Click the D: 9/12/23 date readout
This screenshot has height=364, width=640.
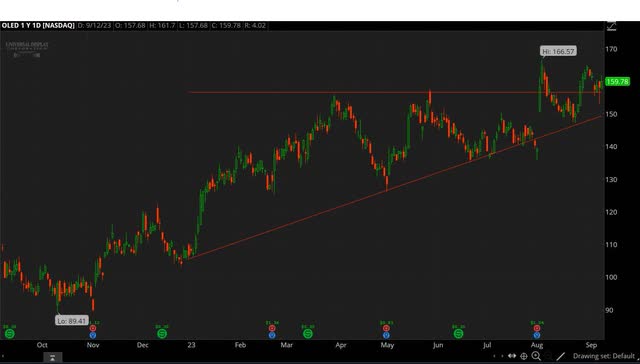click(x=94, y=26)
